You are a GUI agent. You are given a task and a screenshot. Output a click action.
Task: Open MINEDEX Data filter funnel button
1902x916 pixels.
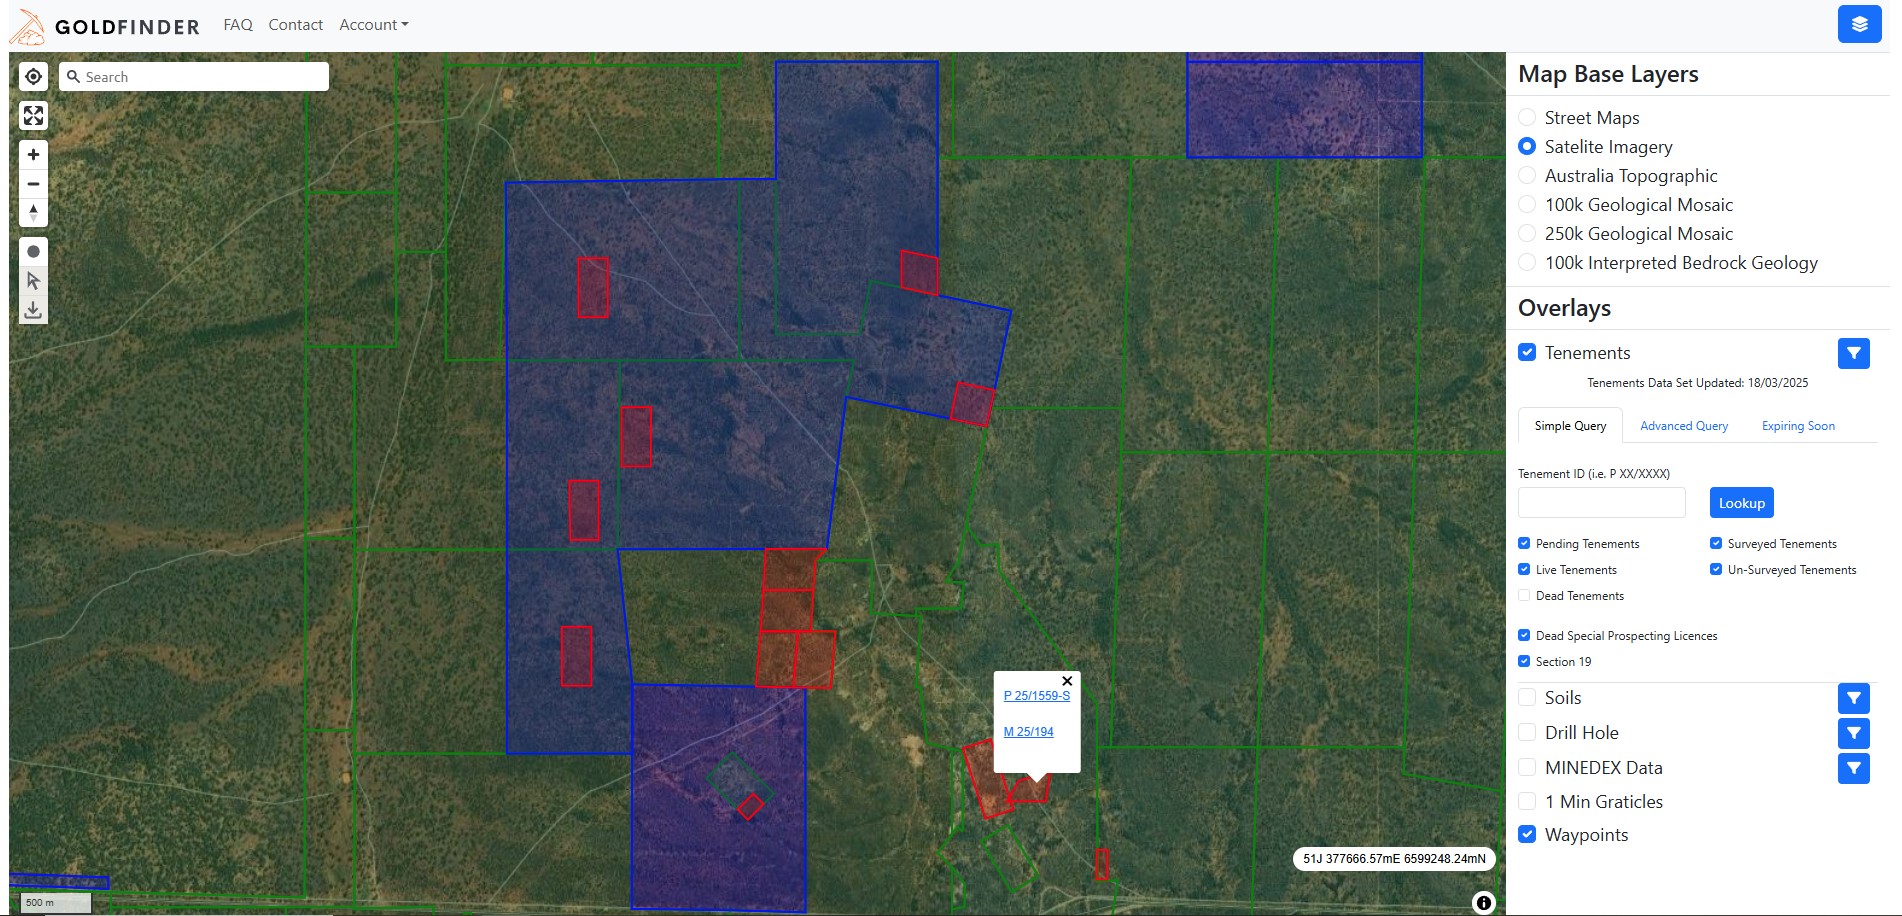coord(1853,768)
